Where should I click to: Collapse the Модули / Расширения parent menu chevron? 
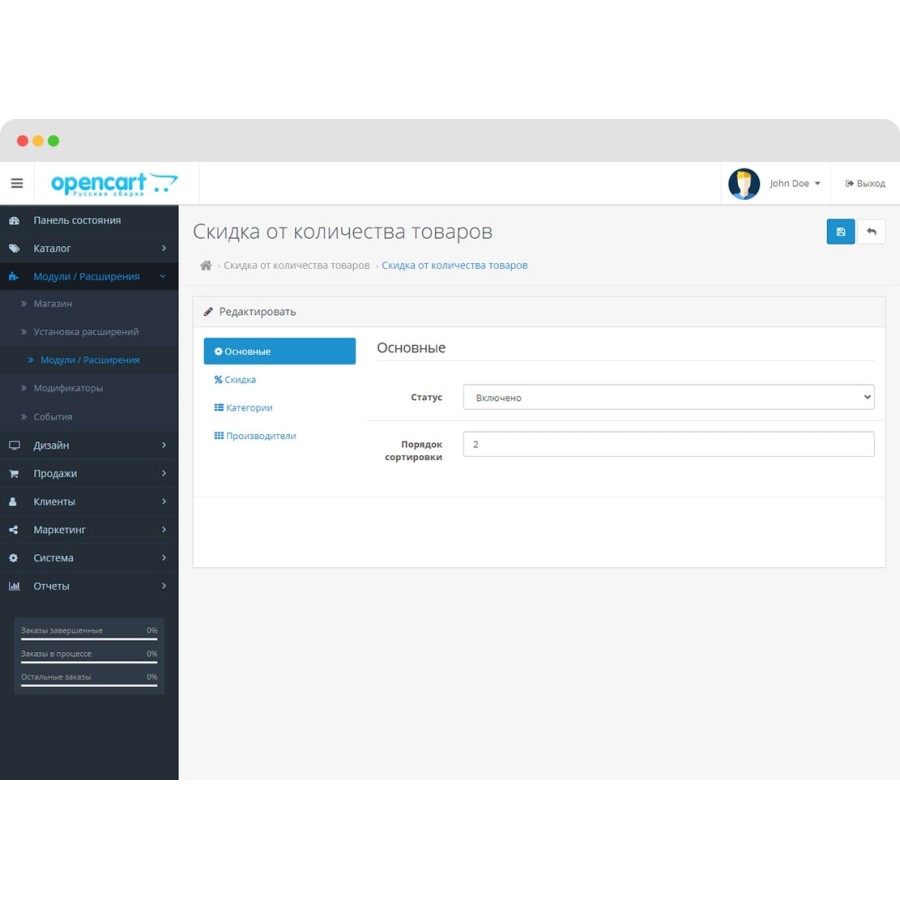click(162, 276)
